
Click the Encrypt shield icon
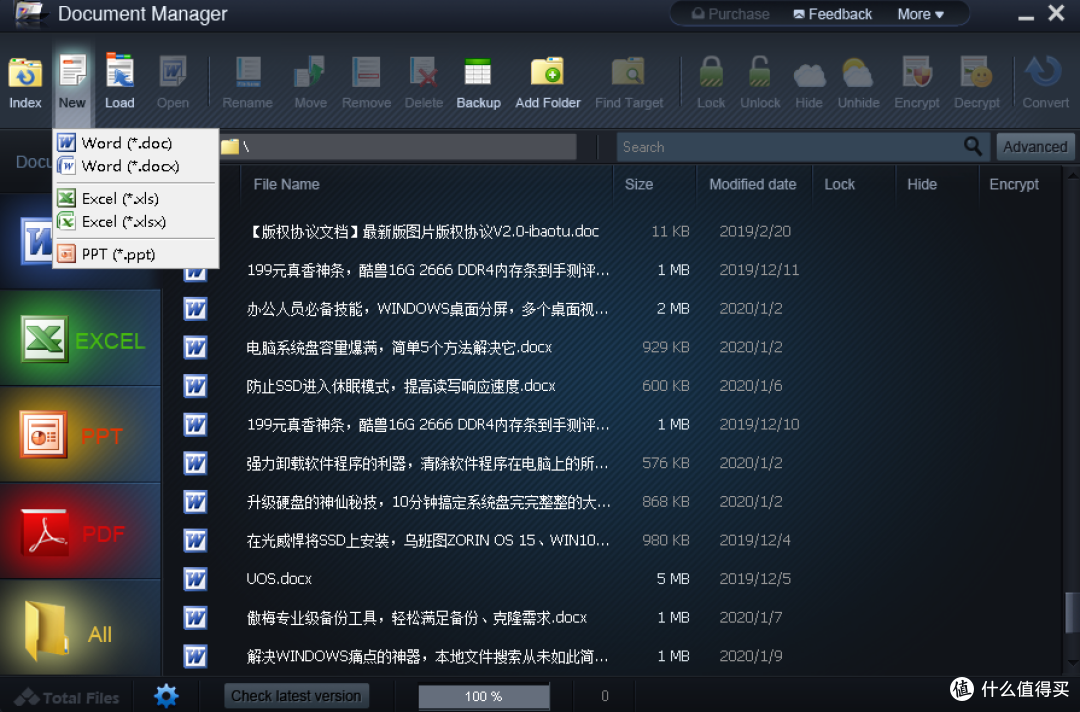(x=917, y=72)
